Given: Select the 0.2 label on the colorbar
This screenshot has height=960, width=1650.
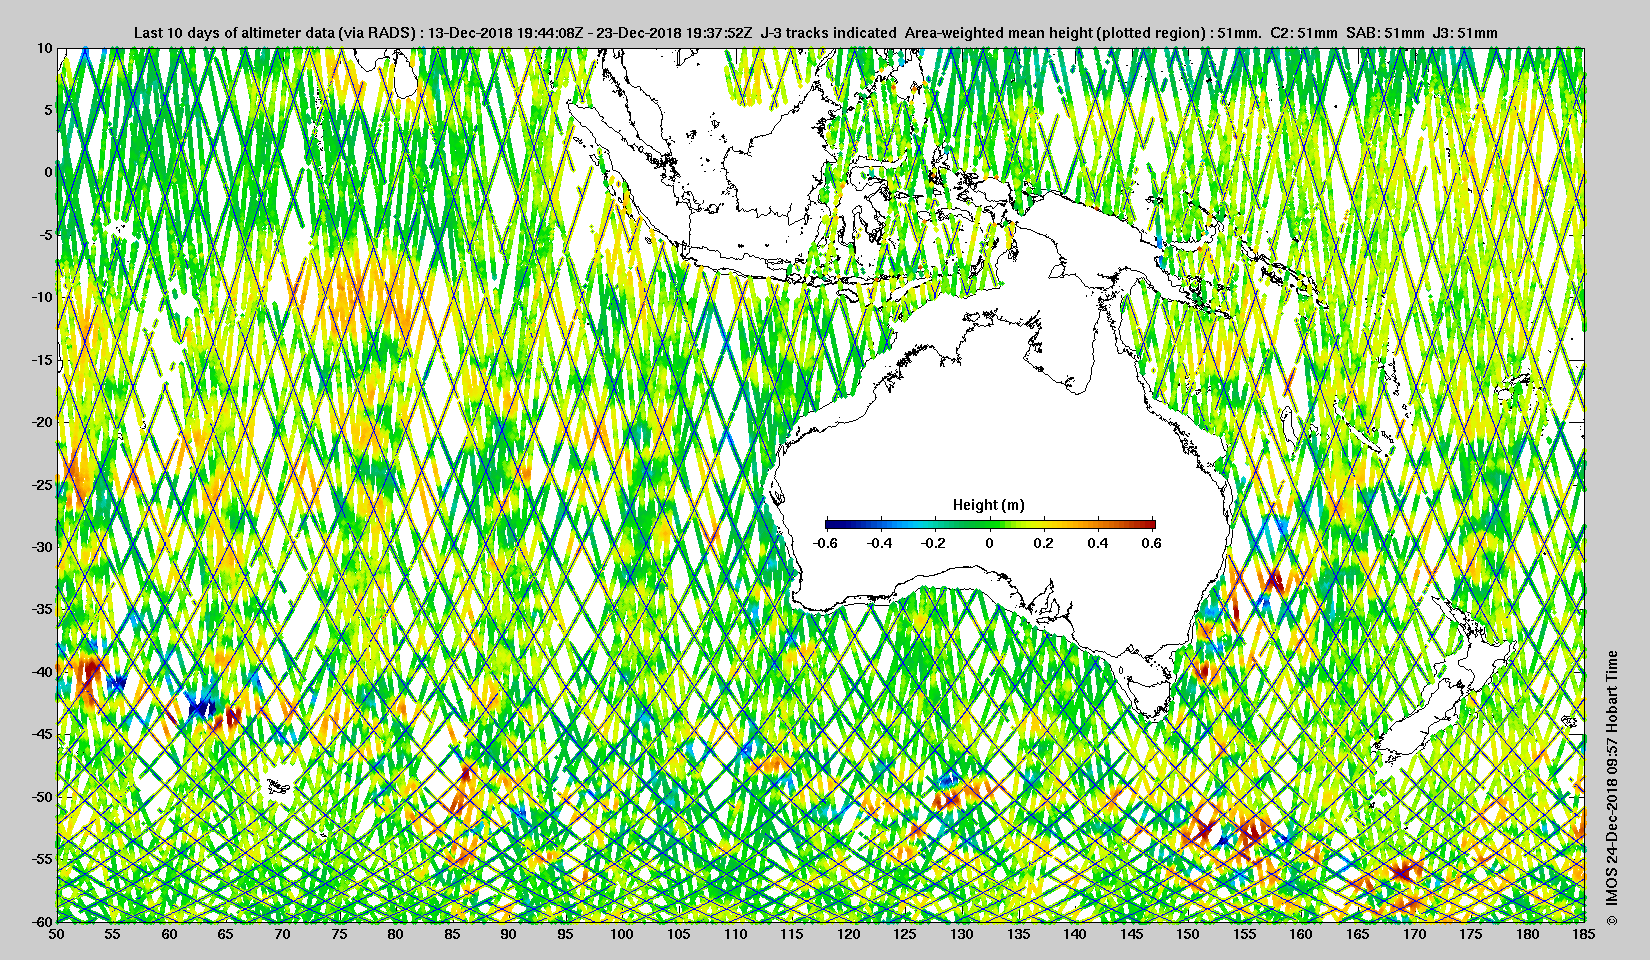Looking at the screenshot, I should point(1043,543).
